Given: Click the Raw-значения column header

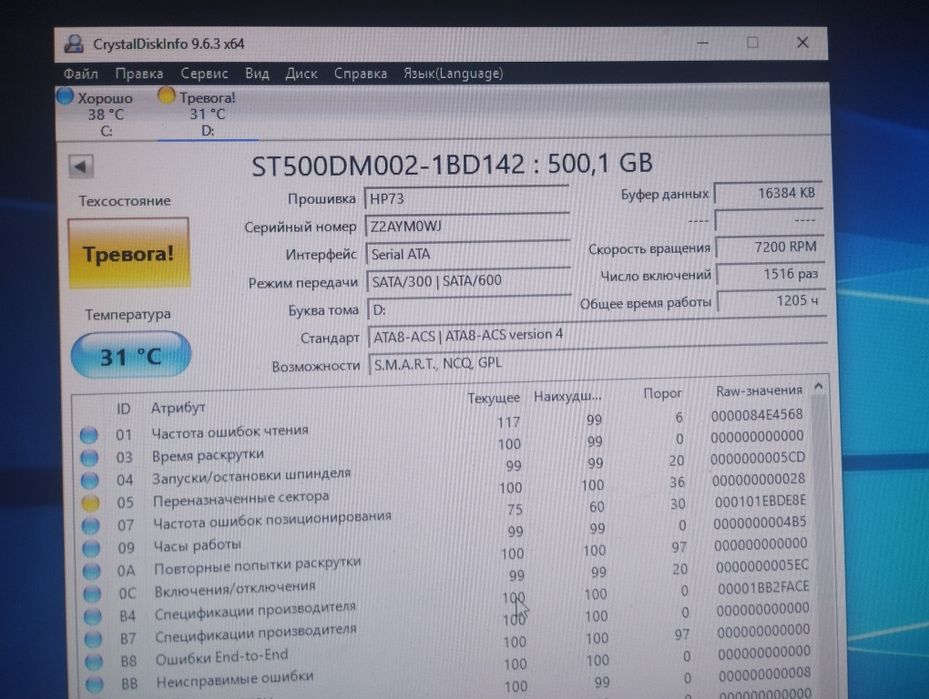Looking at the screenshot, I should pyautogui.click(x=759, y=390).
